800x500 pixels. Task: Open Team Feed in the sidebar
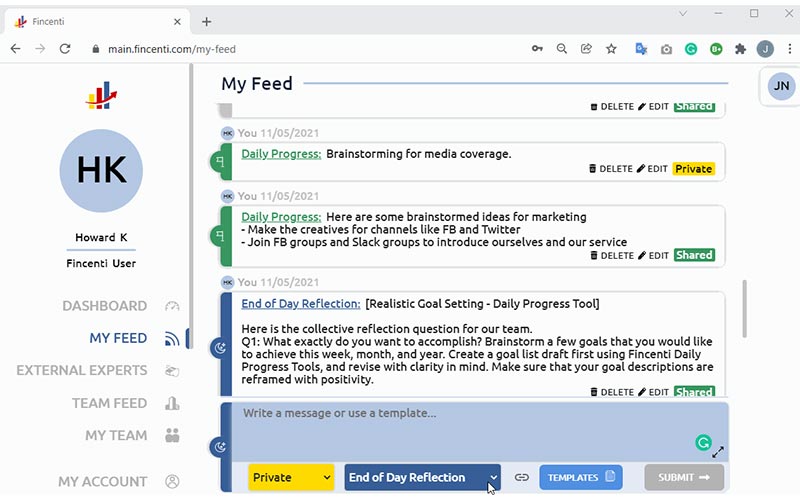pyautogui.click(x=109, y=403)
